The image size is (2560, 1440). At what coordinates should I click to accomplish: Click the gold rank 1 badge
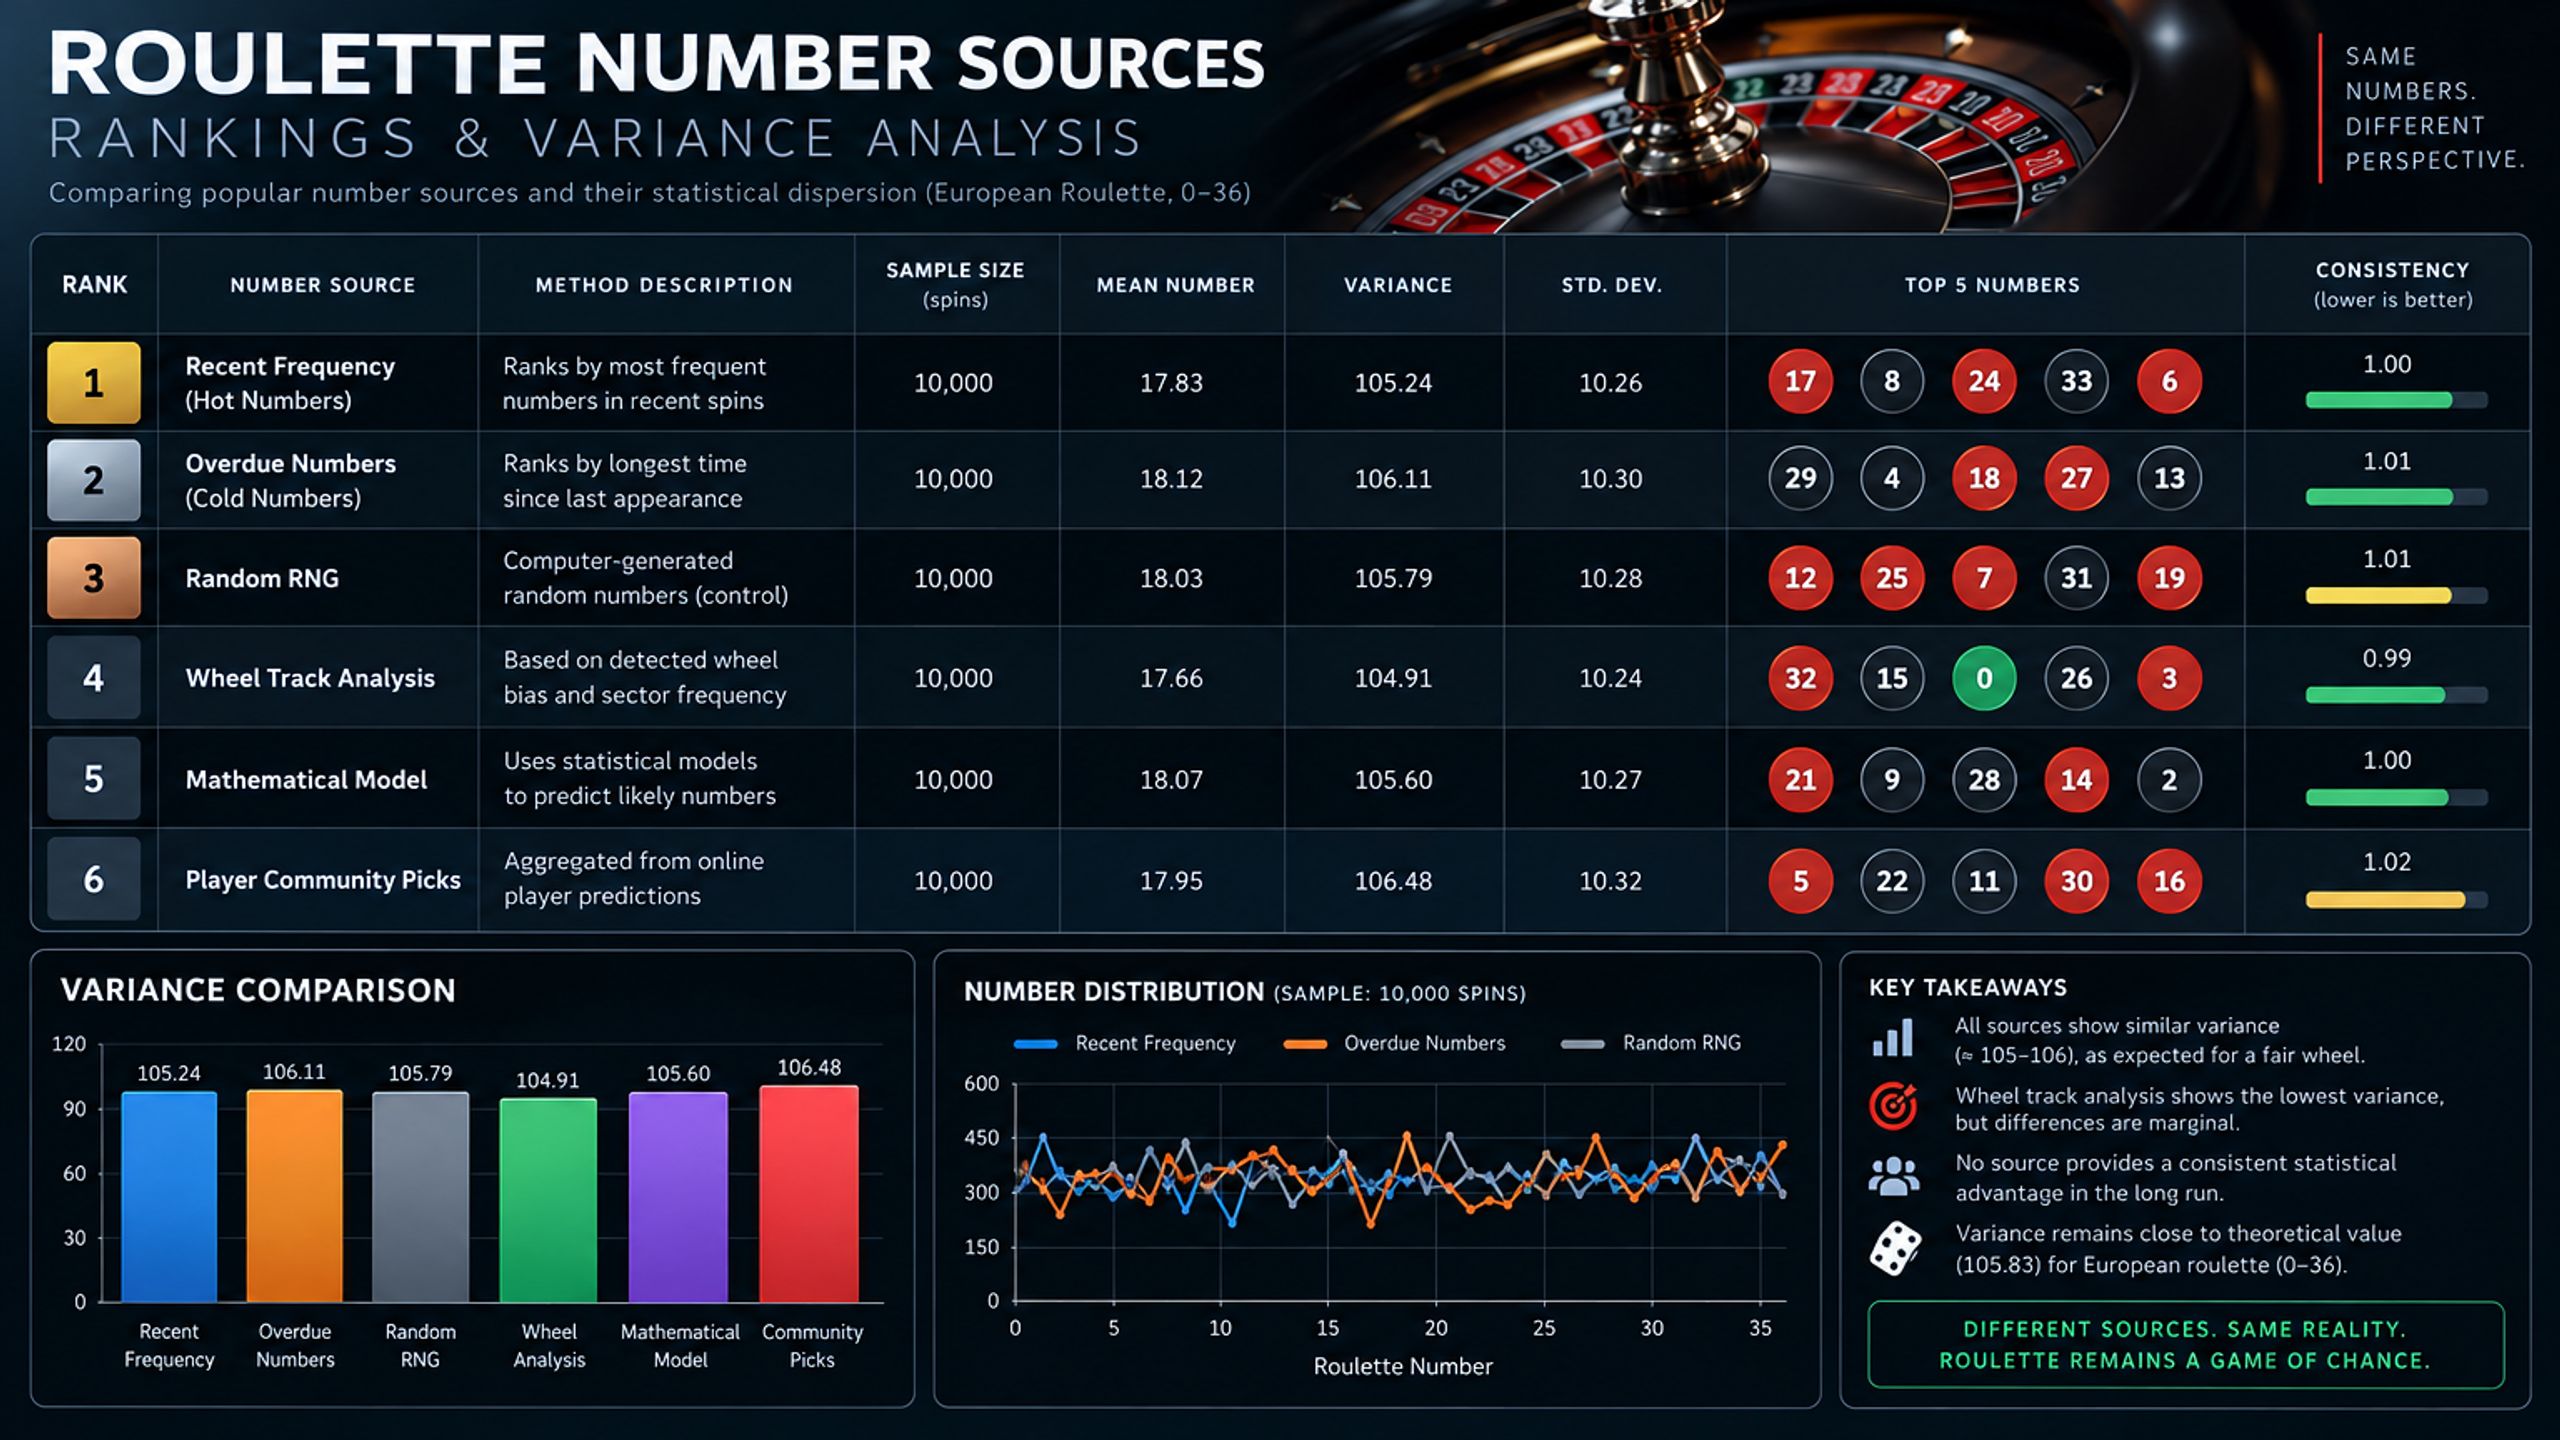[94, 382]
